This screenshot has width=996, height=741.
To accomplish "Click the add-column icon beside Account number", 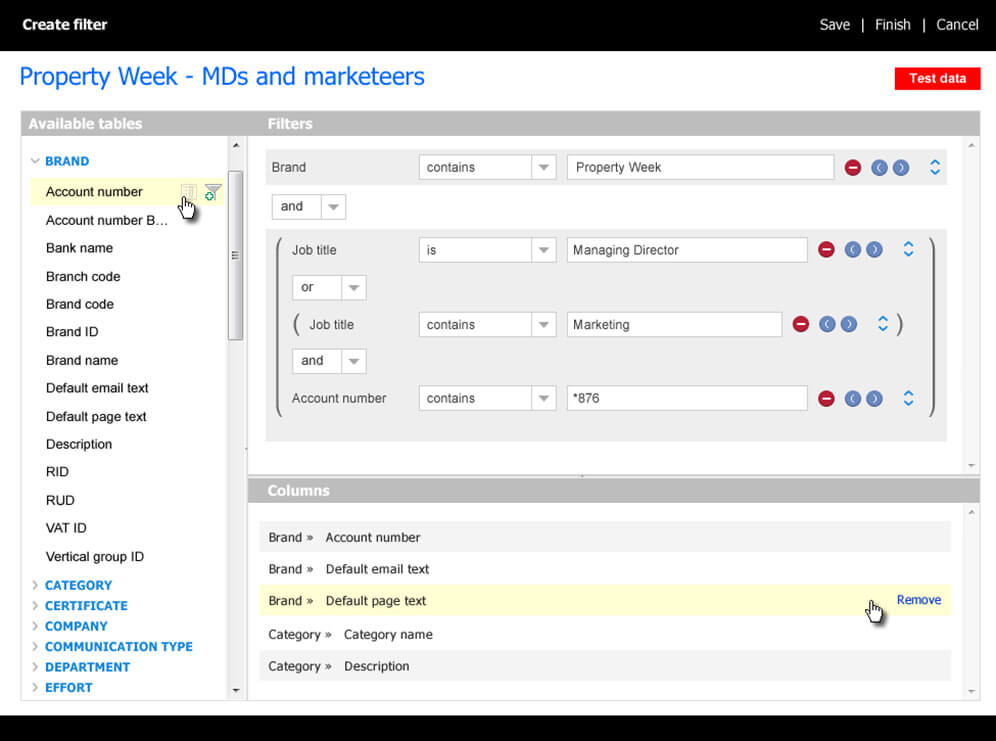I will coord(188,192).
